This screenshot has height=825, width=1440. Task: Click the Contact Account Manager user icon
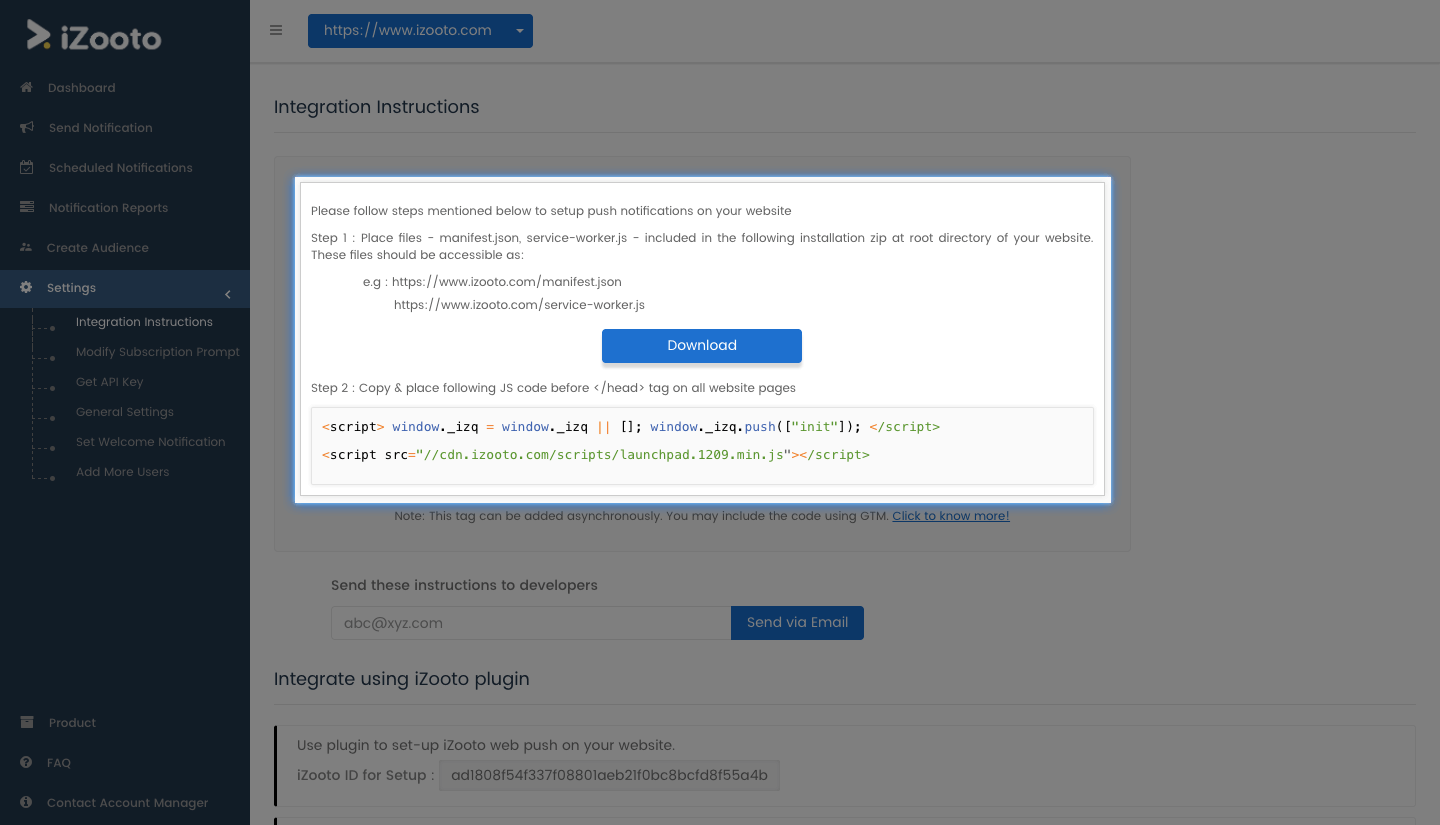[26, 802]
